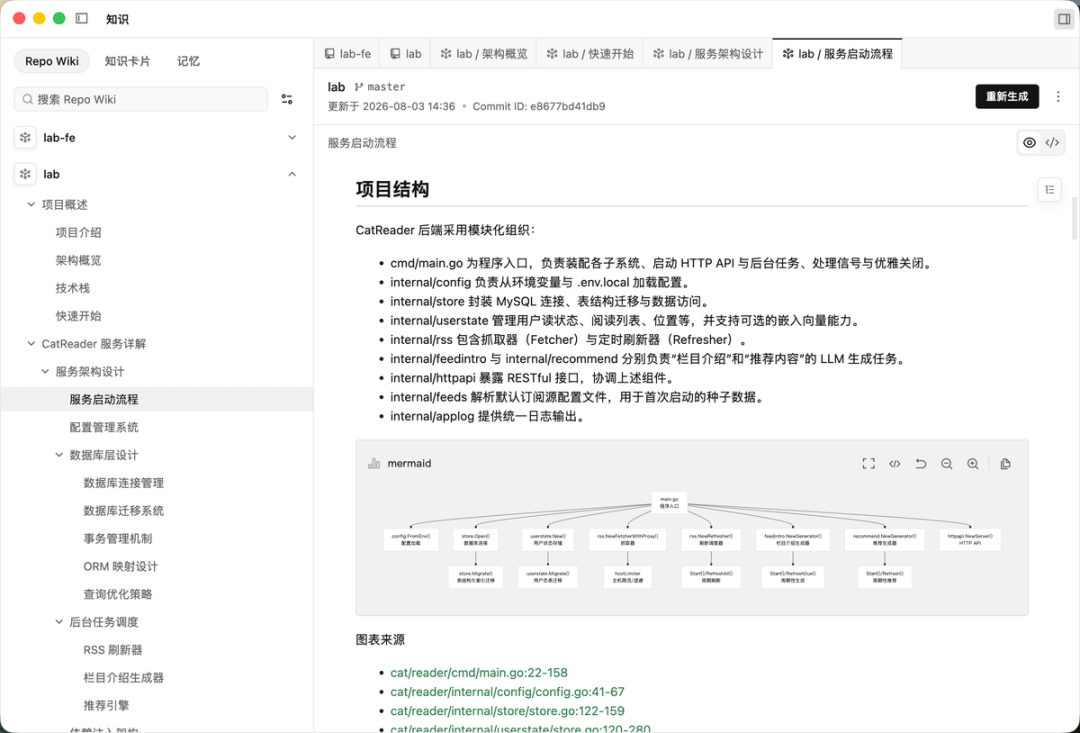Viewport: 1080px width, 733px height.
Task: Collapse the 服务架构设计 node
Action: tap(45, 371)
